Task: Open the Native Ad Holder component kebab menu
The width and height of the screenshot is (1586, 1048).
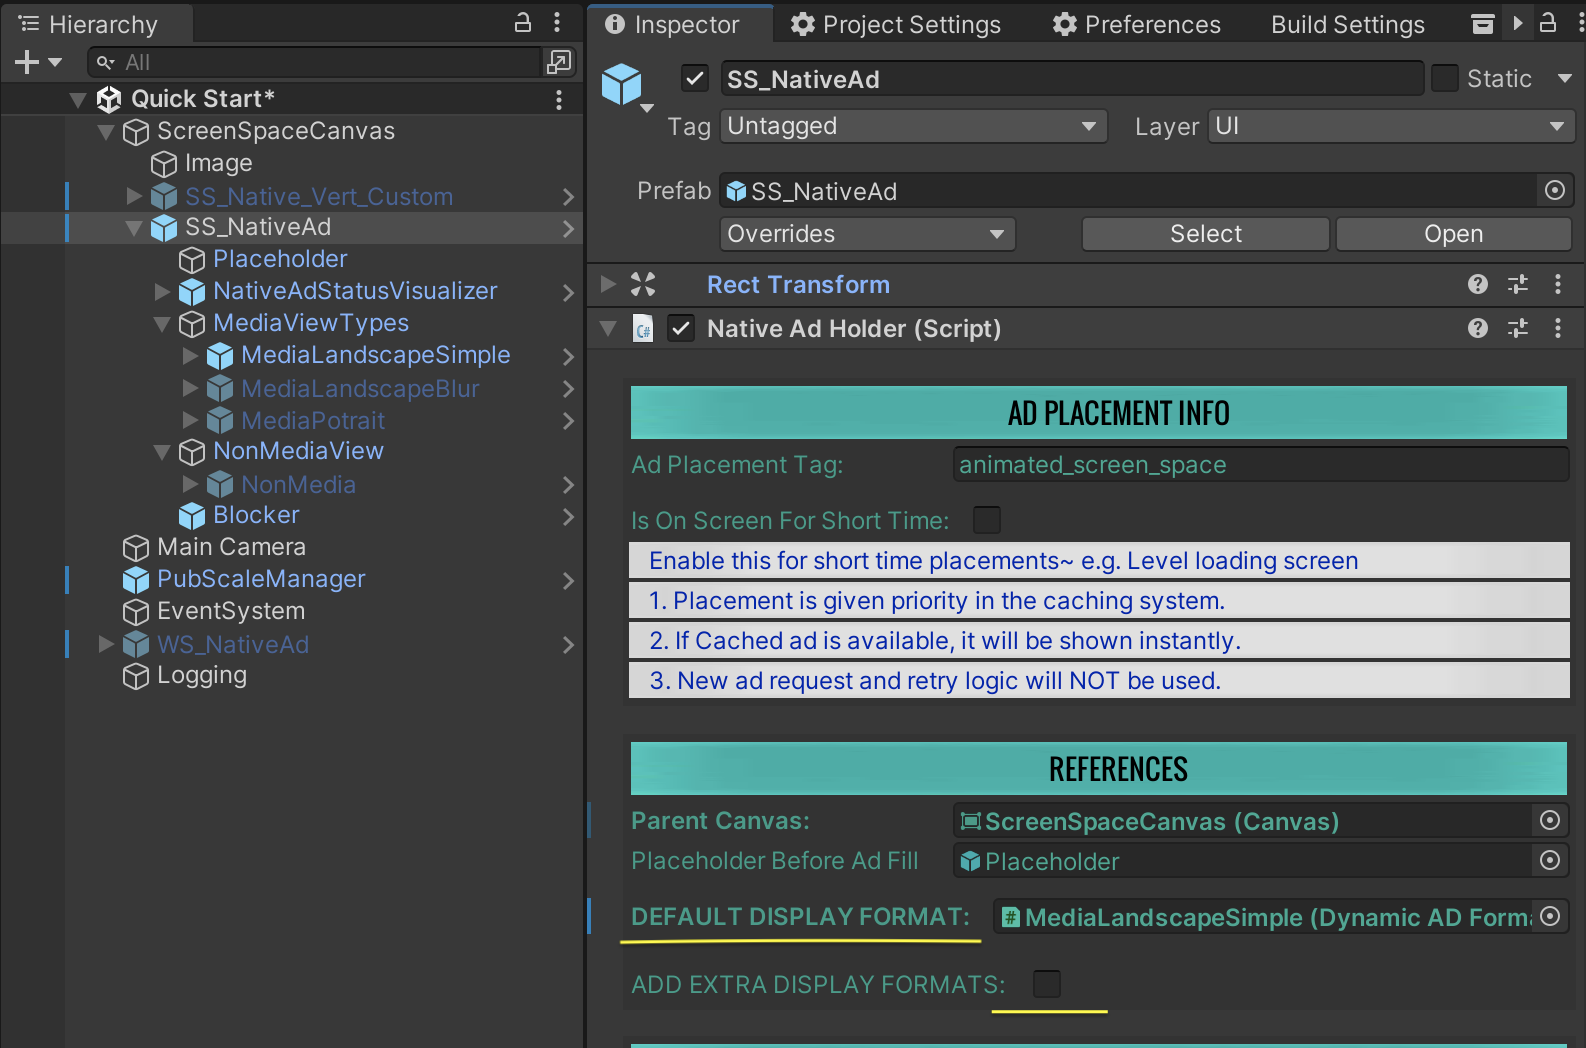Action: [x=1557, y=329]
